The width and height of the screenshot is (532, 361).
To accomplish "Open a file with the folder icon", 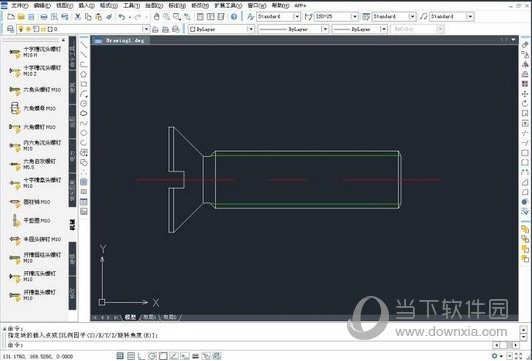I will [21, 17].
